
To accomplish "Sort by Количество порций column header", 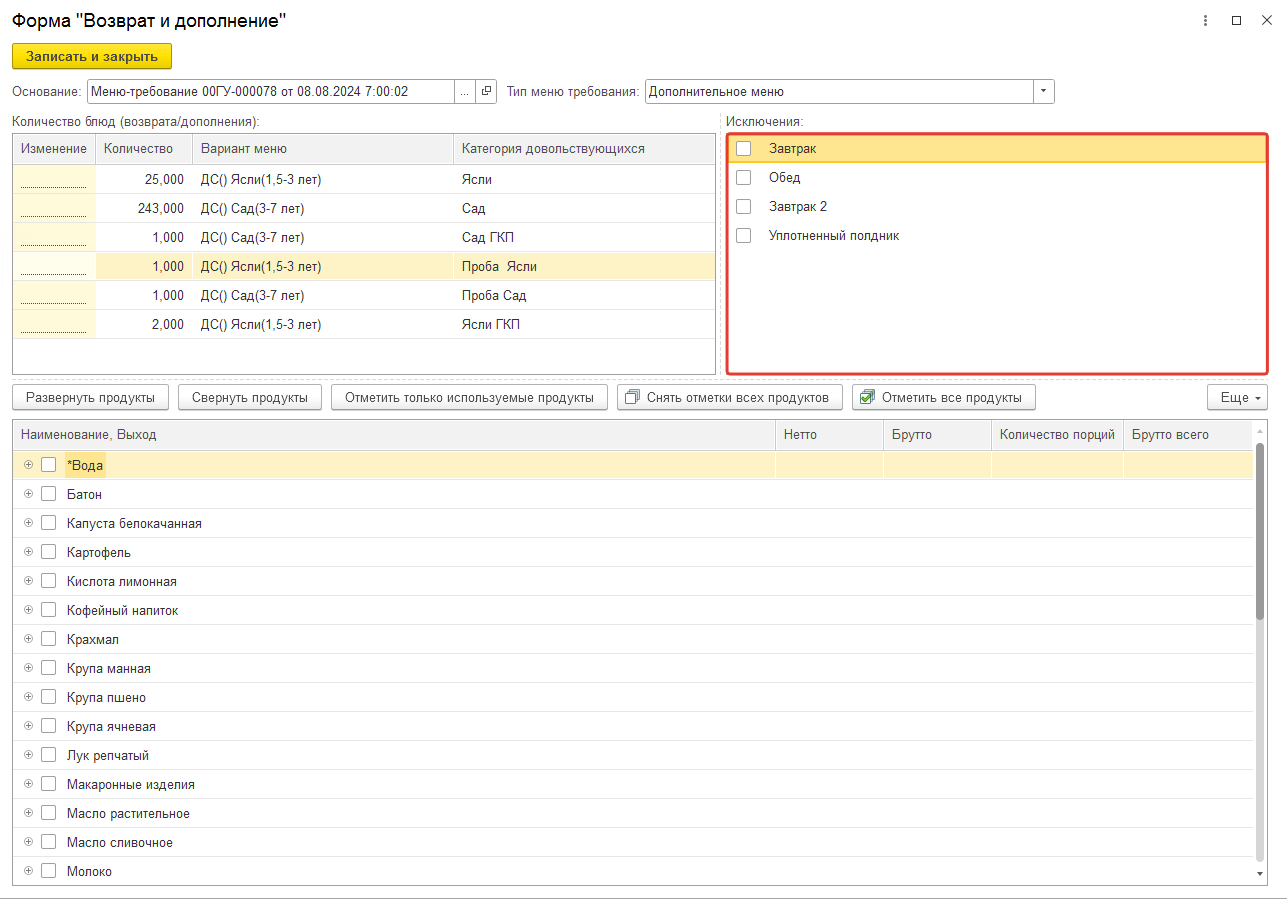I will [1056, 435].
